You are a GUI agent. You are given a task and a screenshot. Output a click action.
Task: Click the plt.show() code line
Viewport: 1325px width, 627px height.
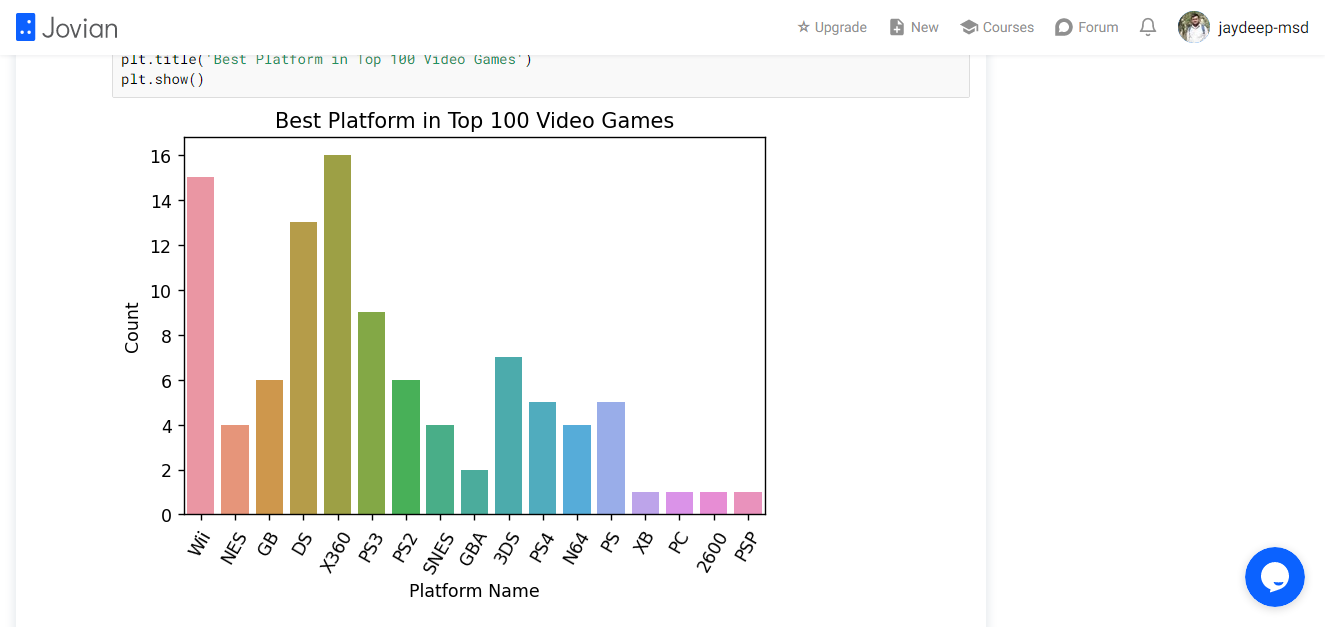click(162, 79)
